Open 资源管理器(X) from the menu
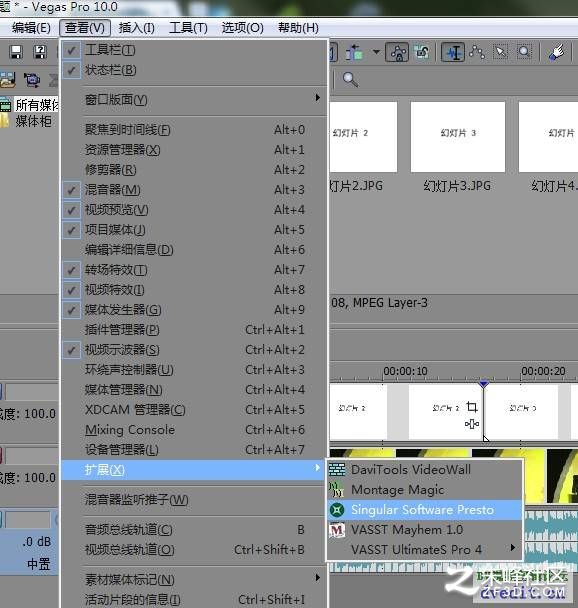This screenshot has height=608, width=578. [194, 150]
